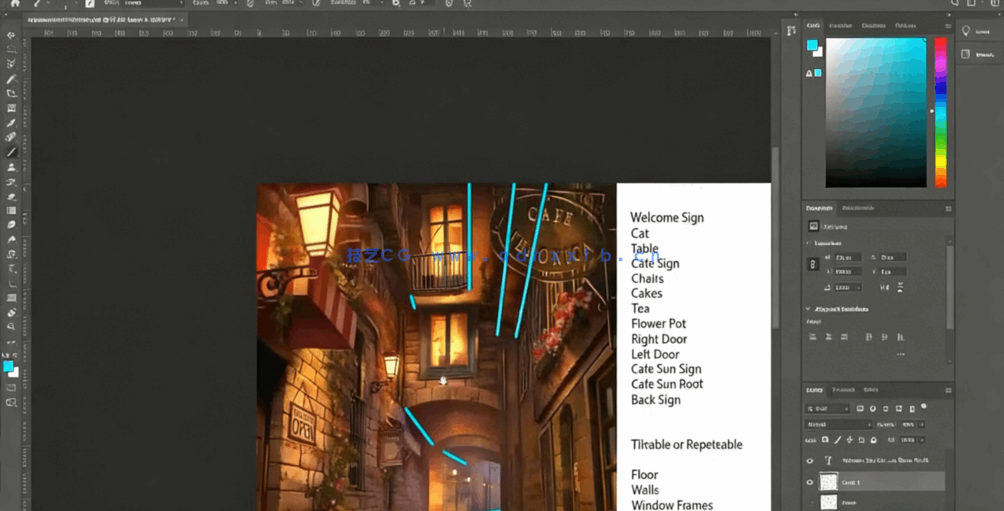1004x511 pixels.
Task: Click the link width and height icon
Action: pos(813,264)
